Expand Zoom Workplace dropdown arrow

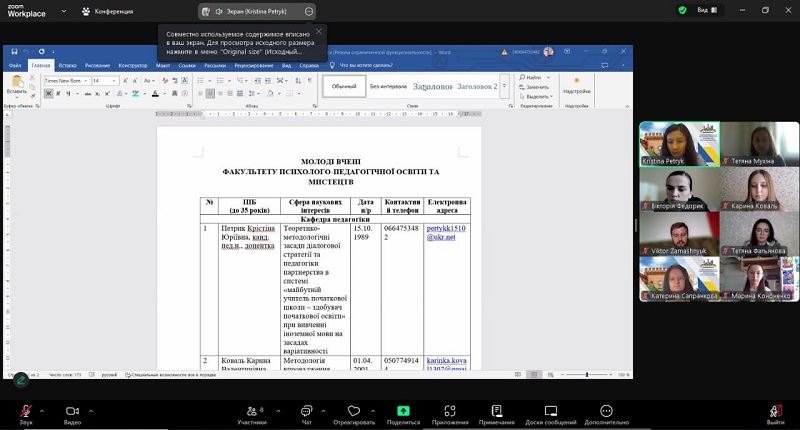(64, 11)
